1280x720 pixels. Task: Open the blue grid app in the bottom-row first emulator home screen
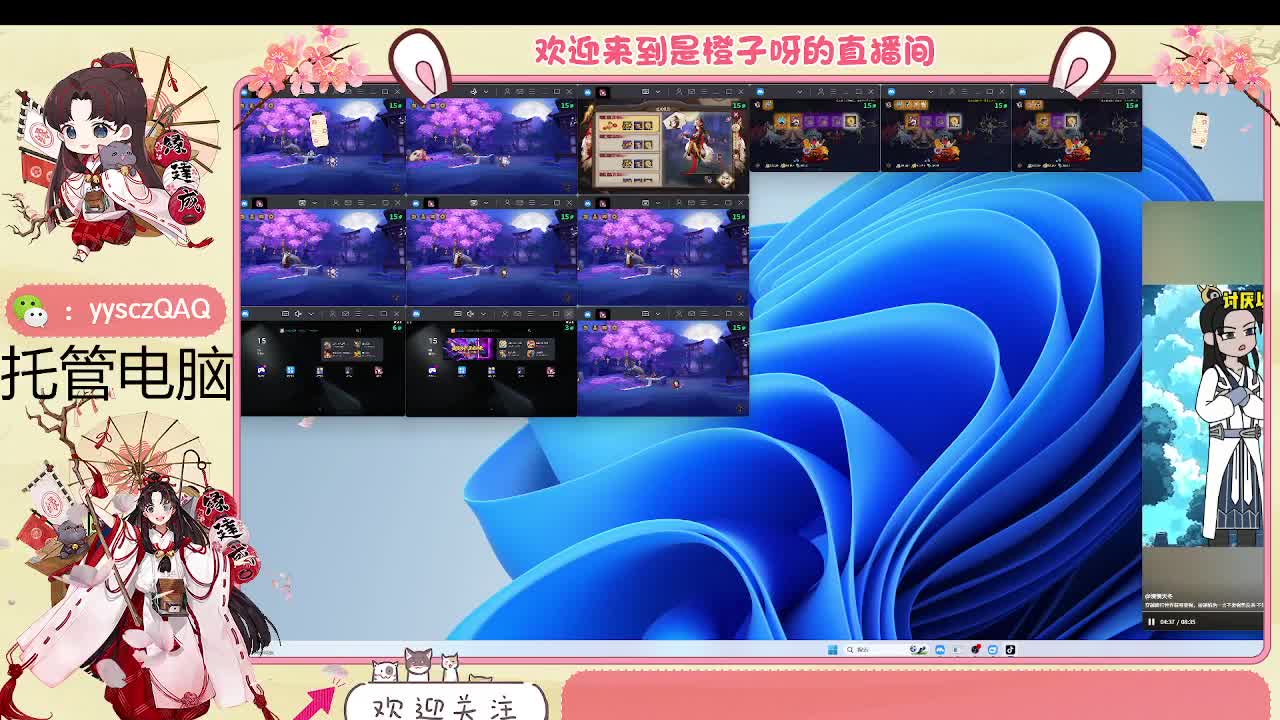coord(290,371)
